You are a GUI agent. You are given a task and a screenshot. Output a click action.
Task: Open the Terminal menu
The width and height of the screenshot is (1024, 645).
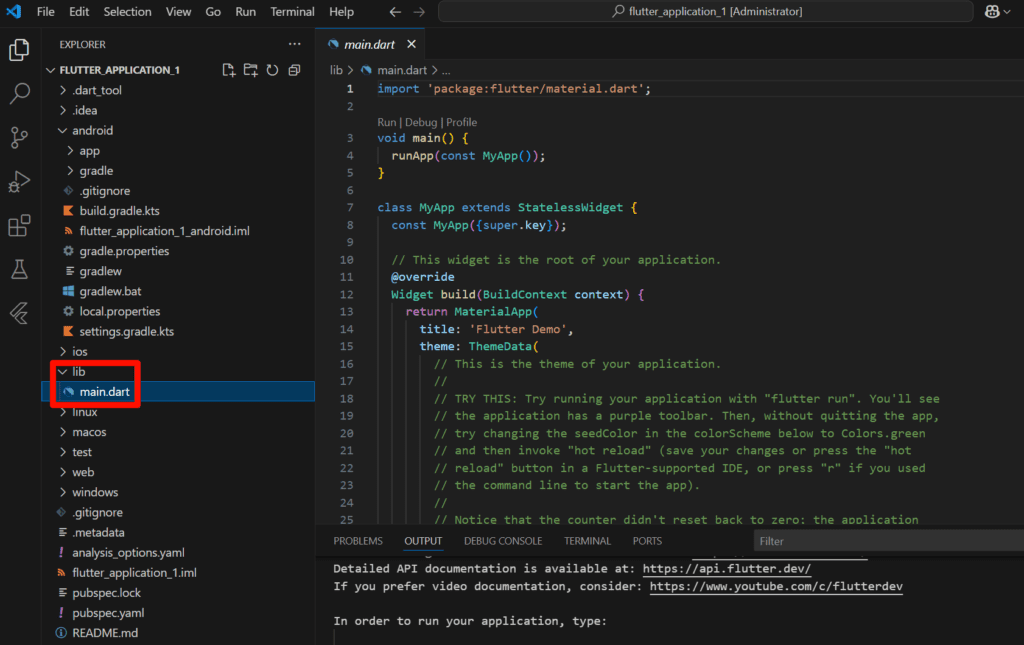point(292,12)
